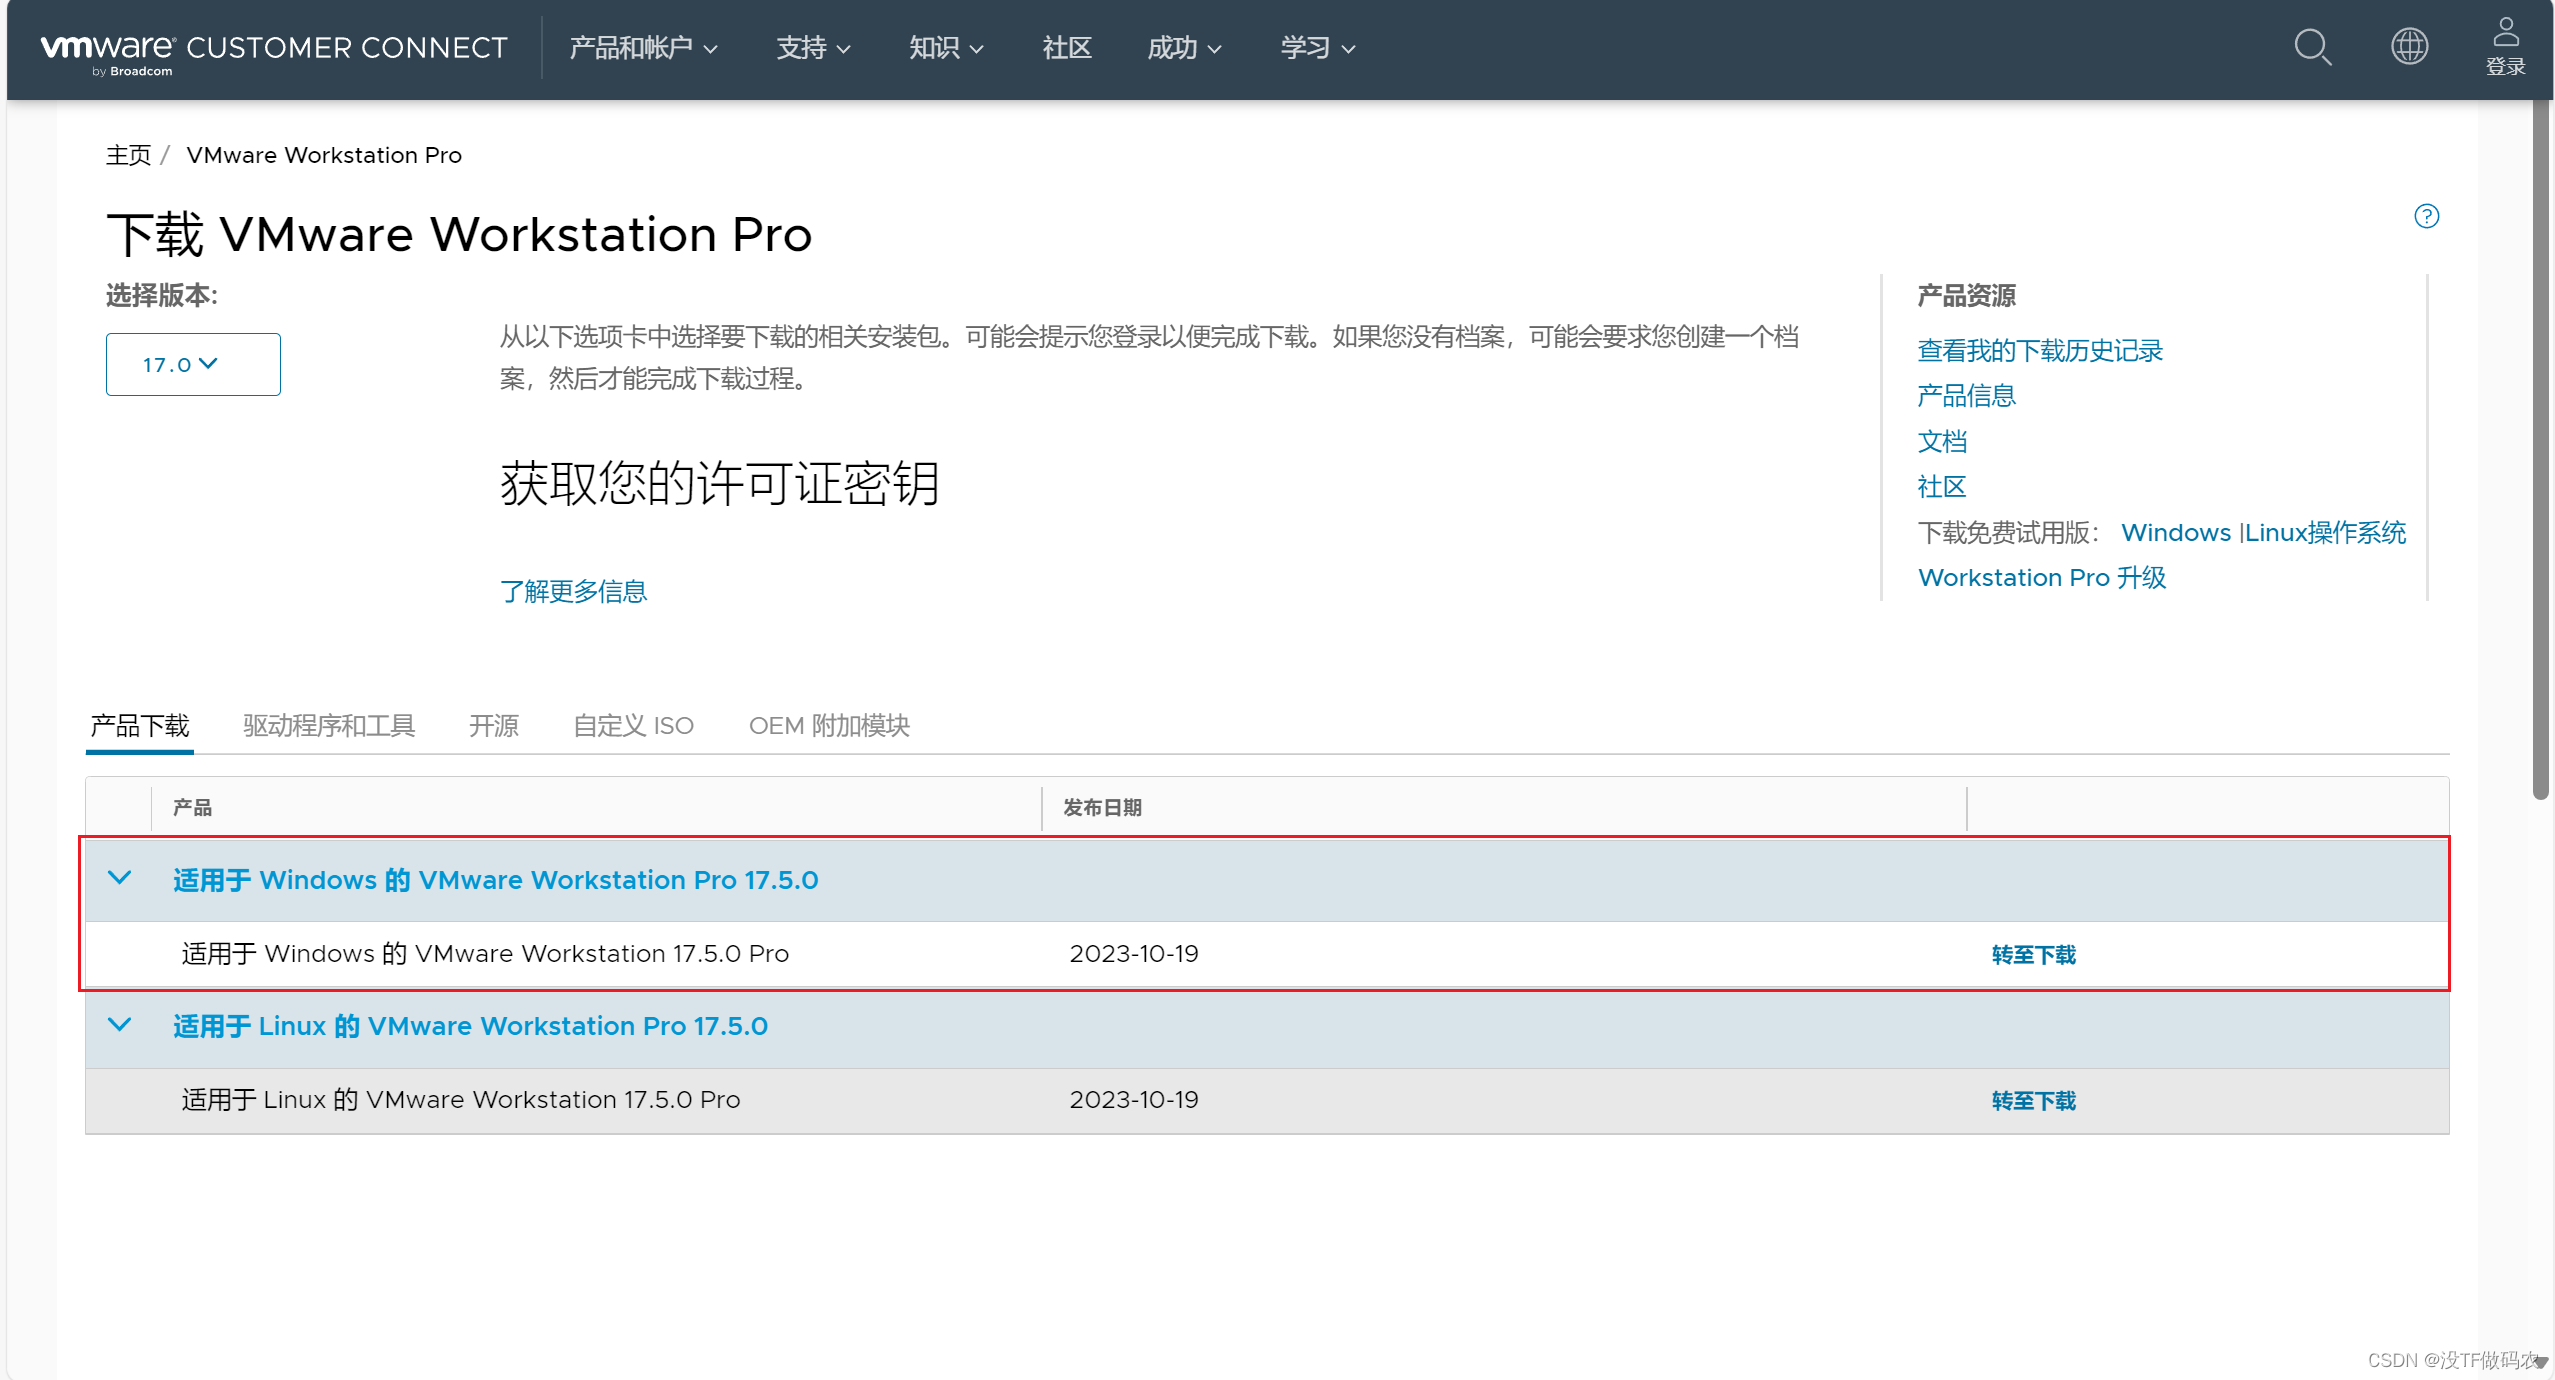Click the 了解更多信息 link
The width and height of the screenshot is (2555, 1380).
(x=573, y=591)
